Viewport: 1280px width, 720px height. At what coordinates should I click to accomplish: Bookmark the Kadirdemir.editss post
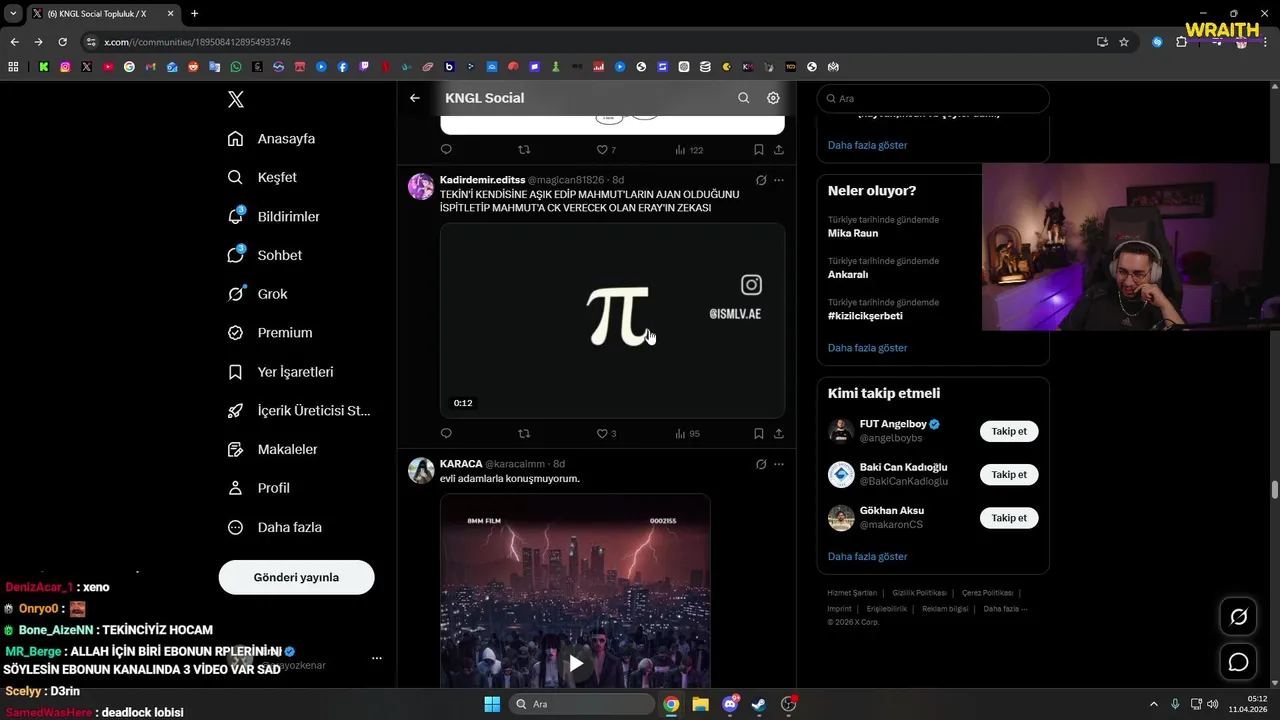coord(759,434)
